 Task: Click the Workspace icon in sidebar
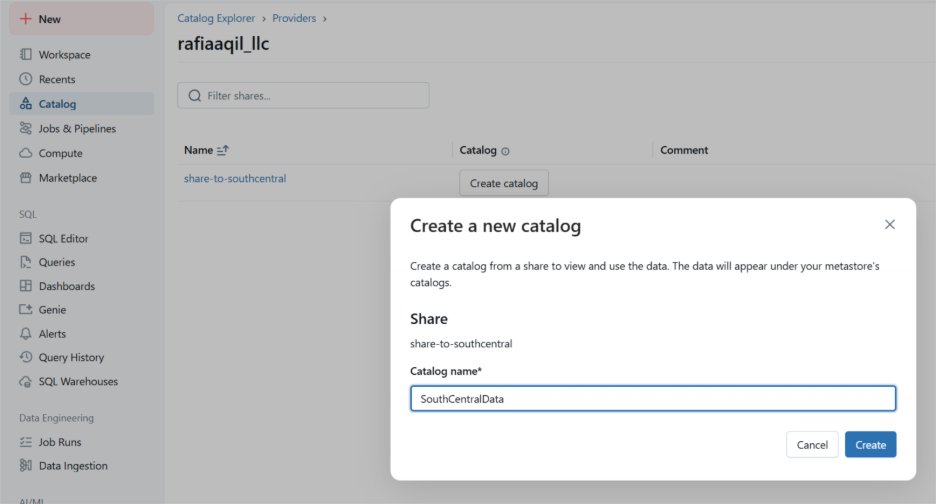[26, 55]
